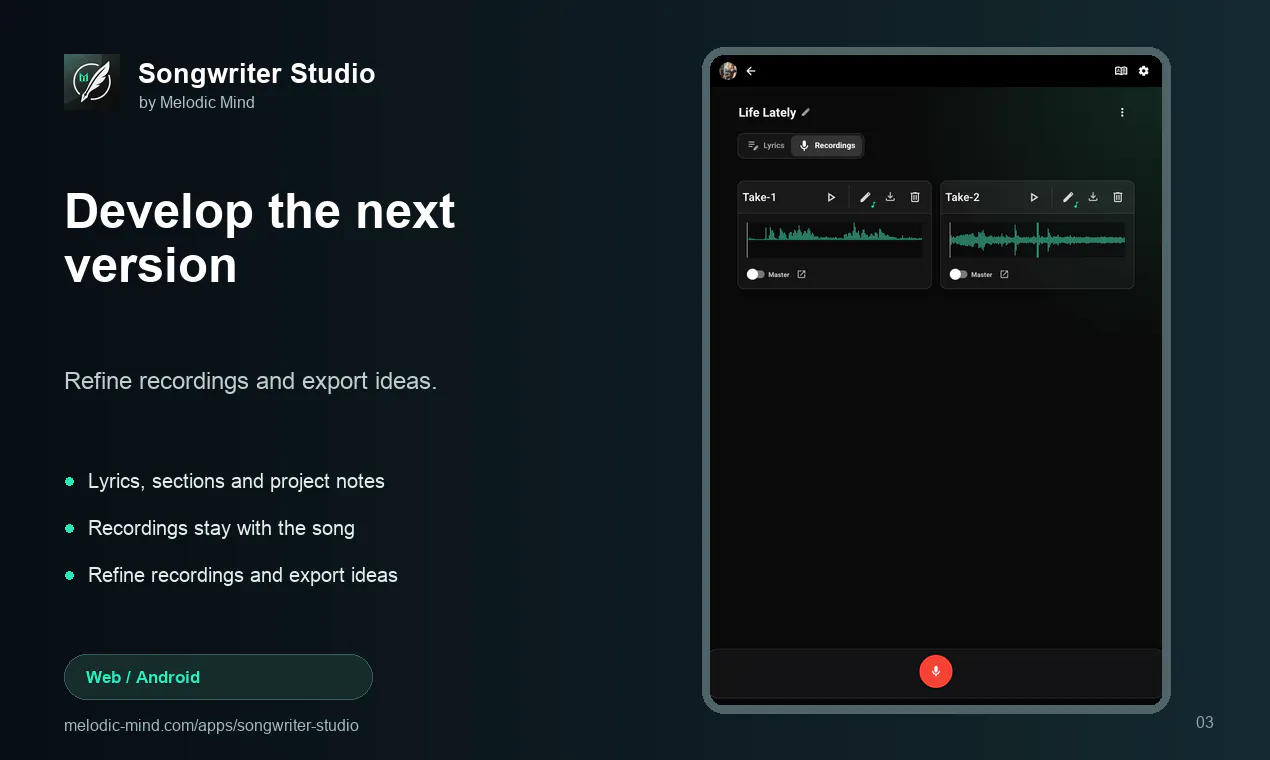Rename the Life Lately song title

click(806, 112)
